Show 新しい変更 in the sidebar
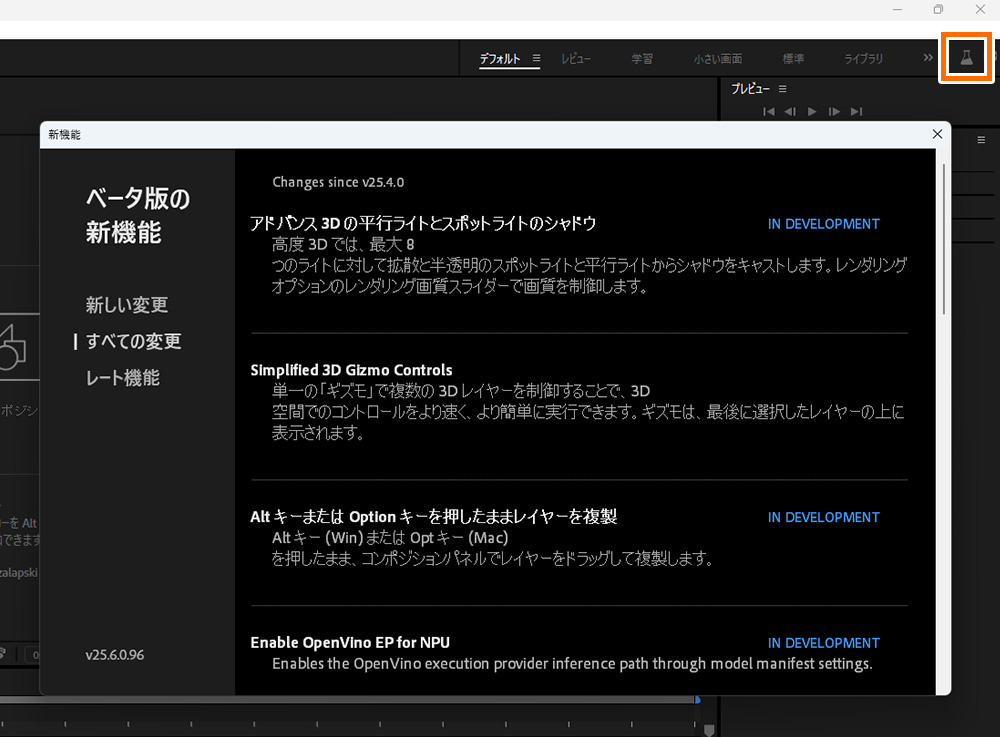Viewport: 1000px width, 737px height. click(127, 305)
